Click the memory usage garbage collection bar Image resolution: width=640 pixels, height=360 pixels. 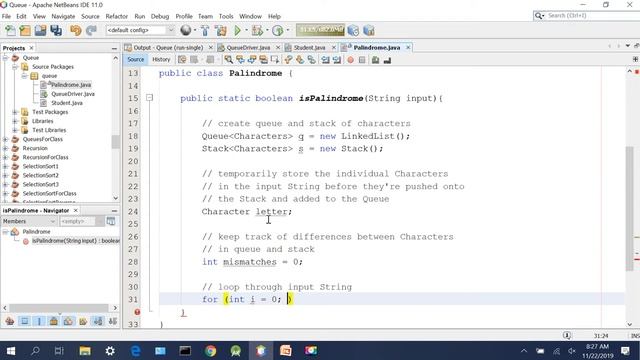tap(320, 30)
